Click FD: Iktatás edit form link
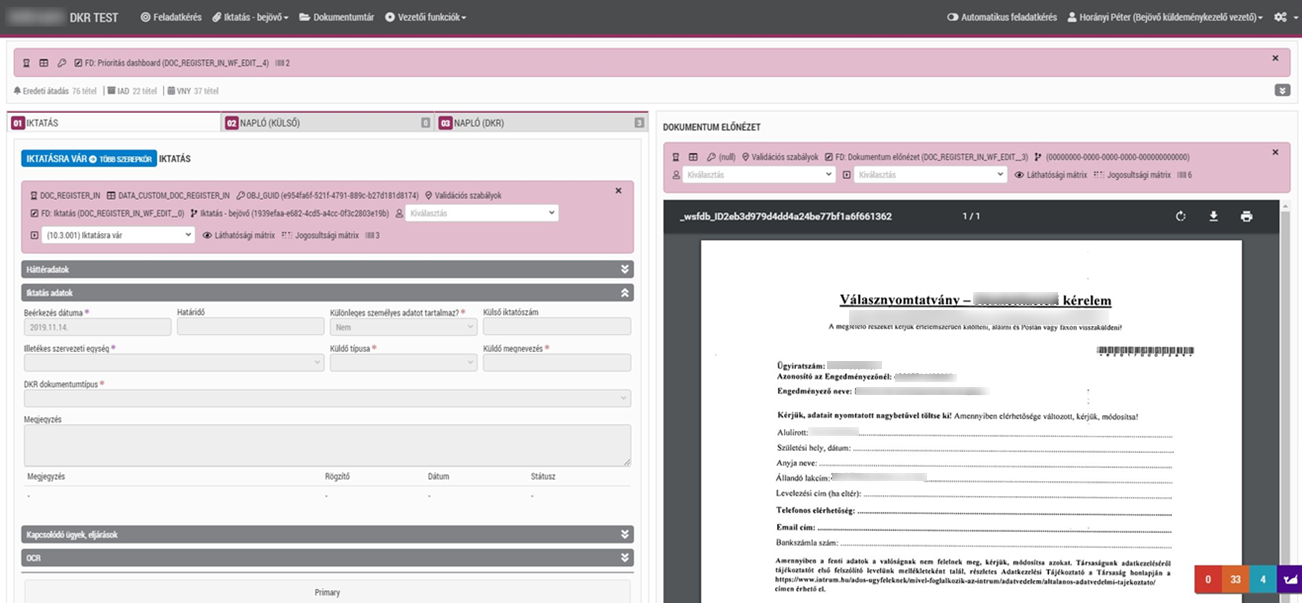1302x603 pixels. pos(107,213)
